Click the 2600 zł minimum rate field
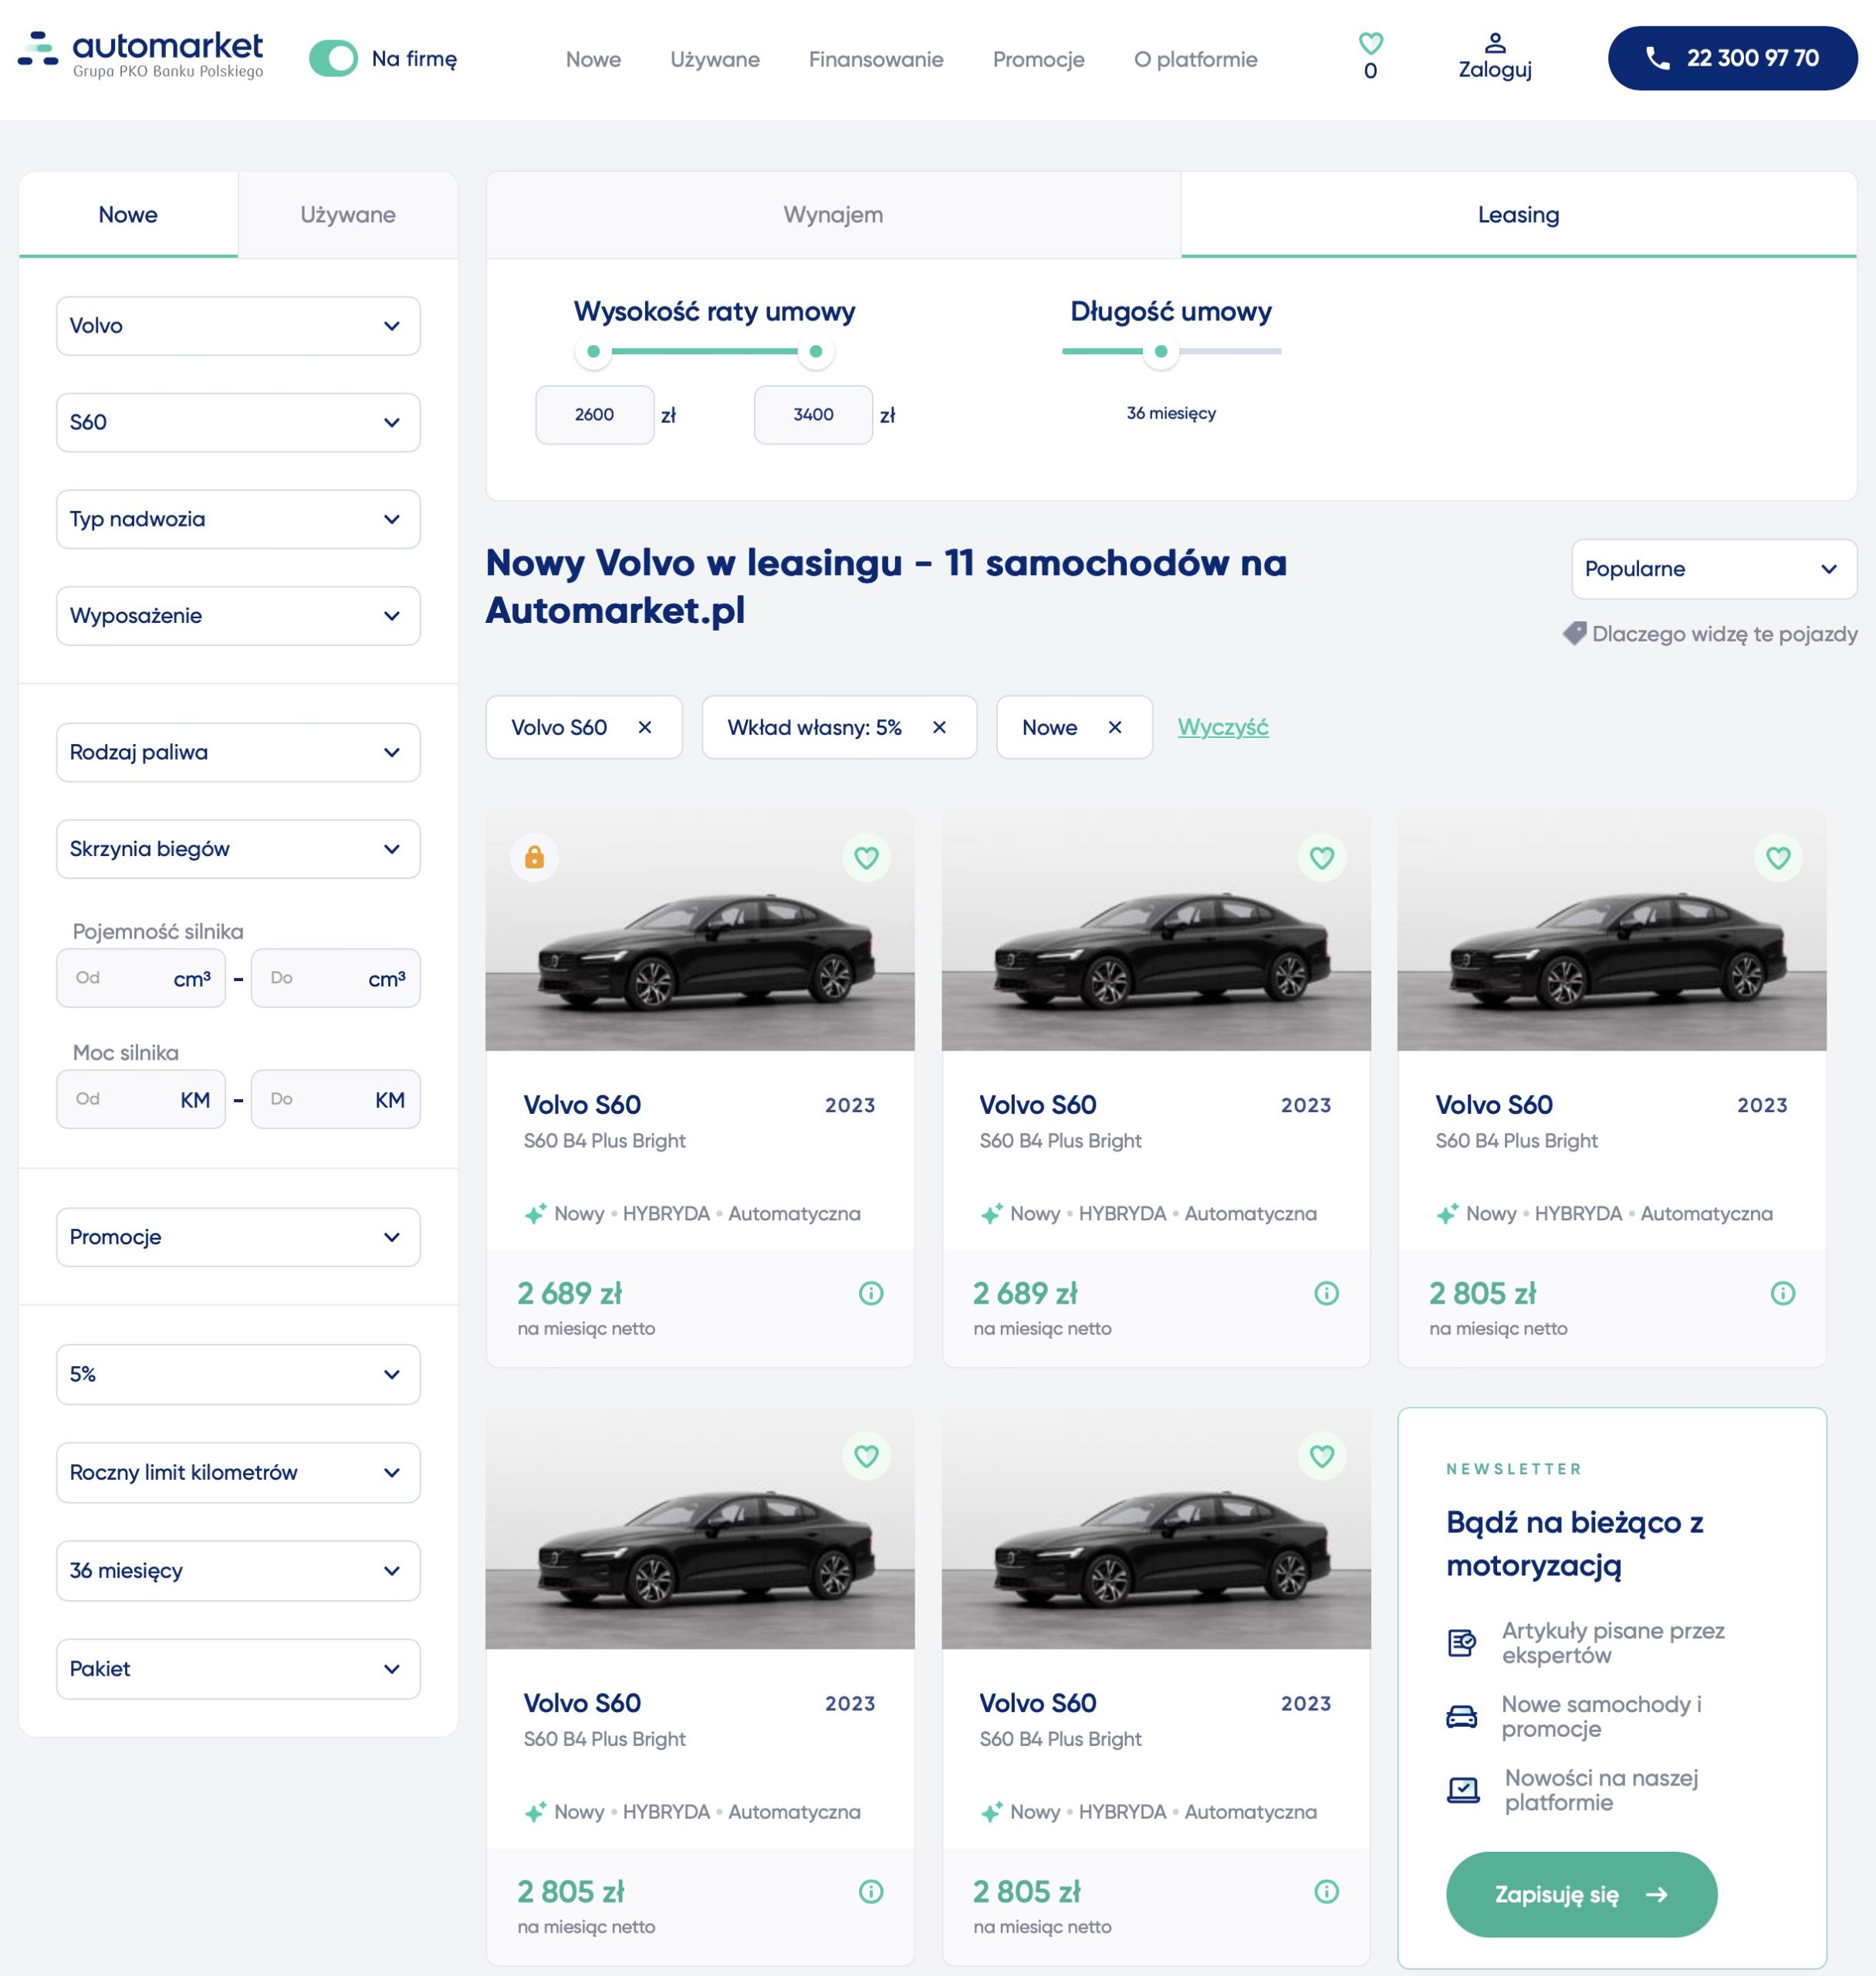 click(595, 414)
